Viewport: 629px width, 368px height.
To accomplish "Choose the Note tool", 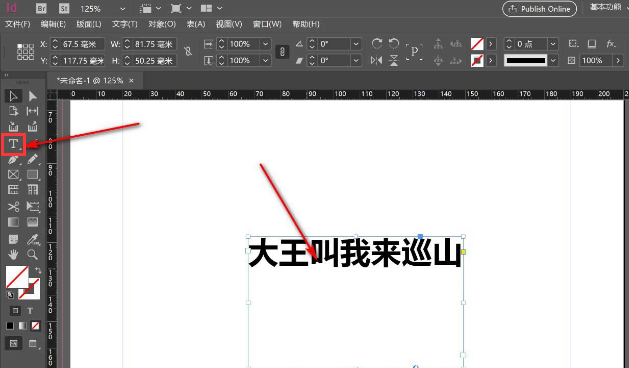I will click(13, 240).
